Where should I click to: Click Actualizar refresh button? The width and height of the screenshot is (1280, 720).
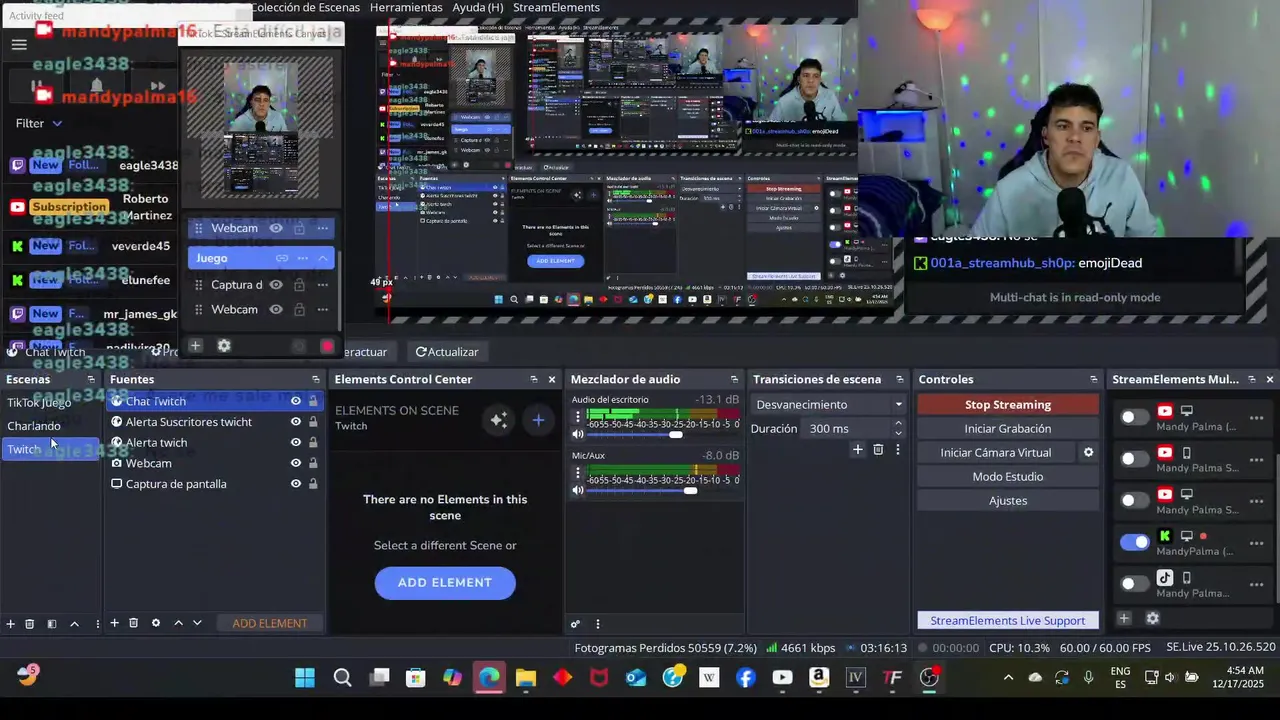447,352
